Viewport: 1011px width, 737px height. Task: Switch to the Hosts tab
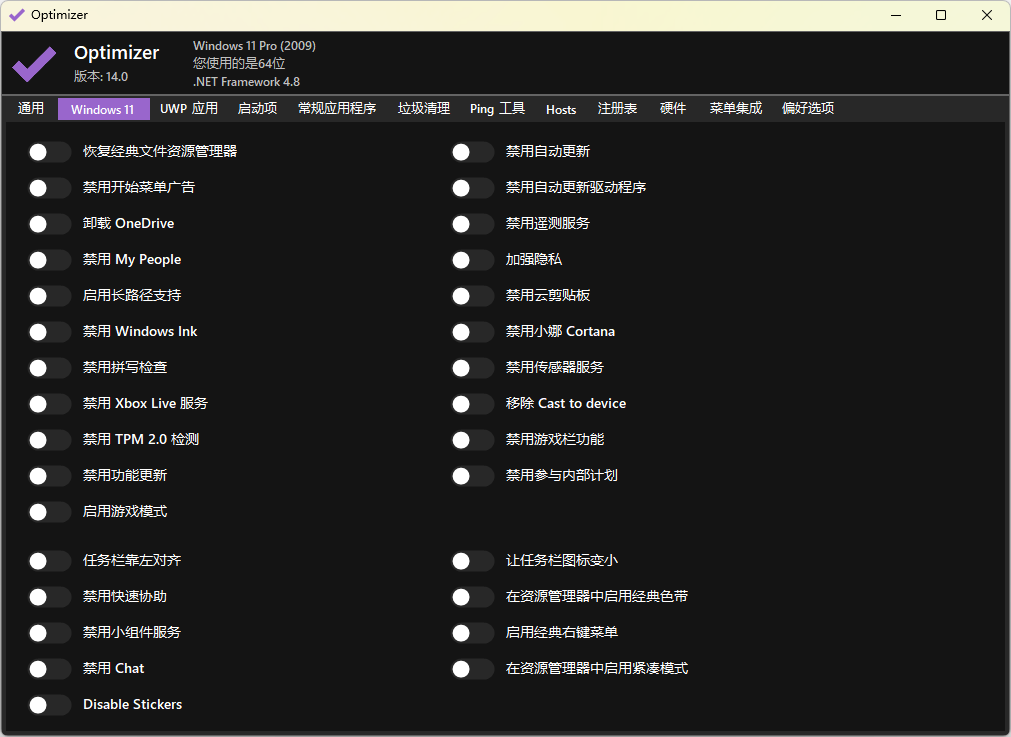[x=561, y=109]
